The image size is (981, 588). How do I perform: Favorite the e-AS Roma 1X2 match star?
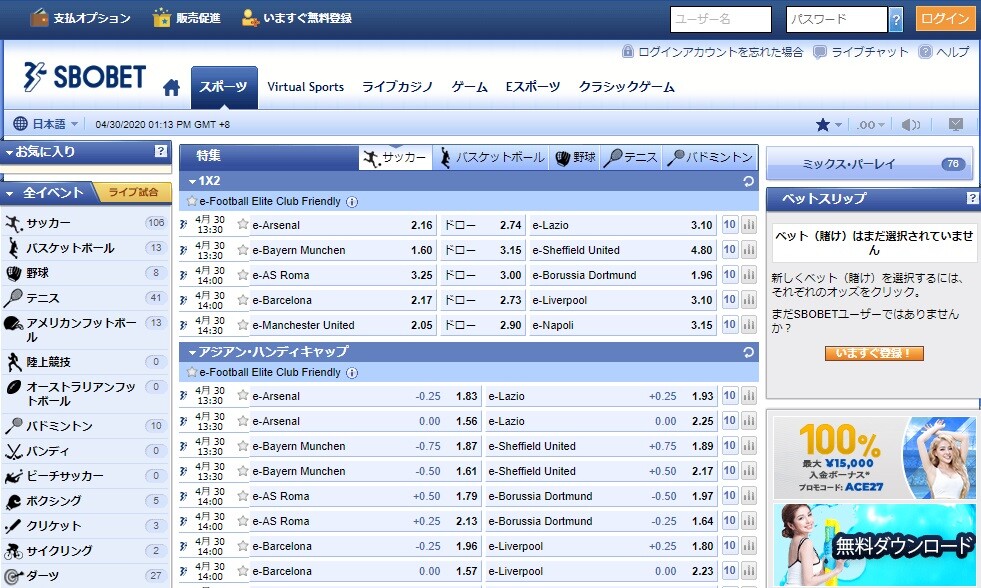243,274
